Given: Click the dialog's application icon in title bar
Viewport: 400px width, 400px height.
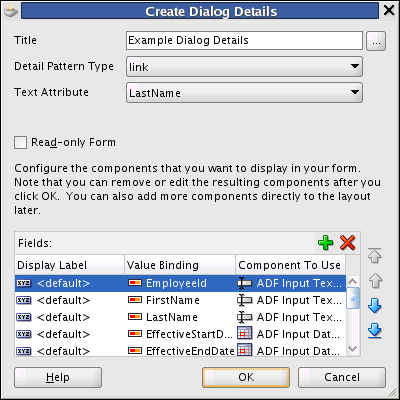Looking at the screenshot, I should click(10, 11).
